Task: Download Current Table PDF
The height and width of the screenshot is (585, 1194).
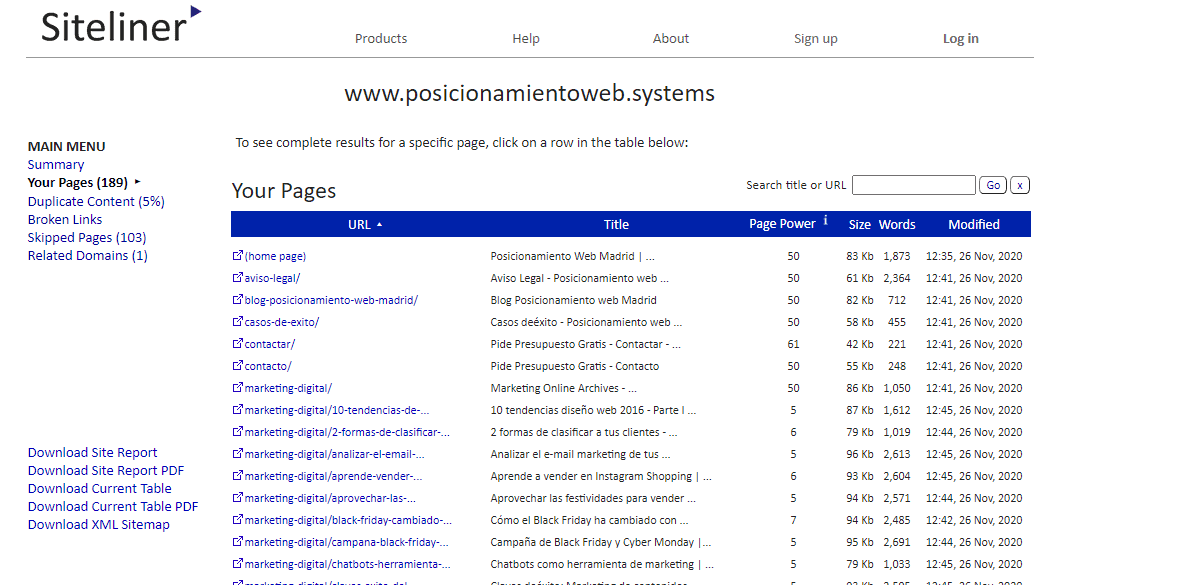Action: pyautogui.click(x=113, y=507)
